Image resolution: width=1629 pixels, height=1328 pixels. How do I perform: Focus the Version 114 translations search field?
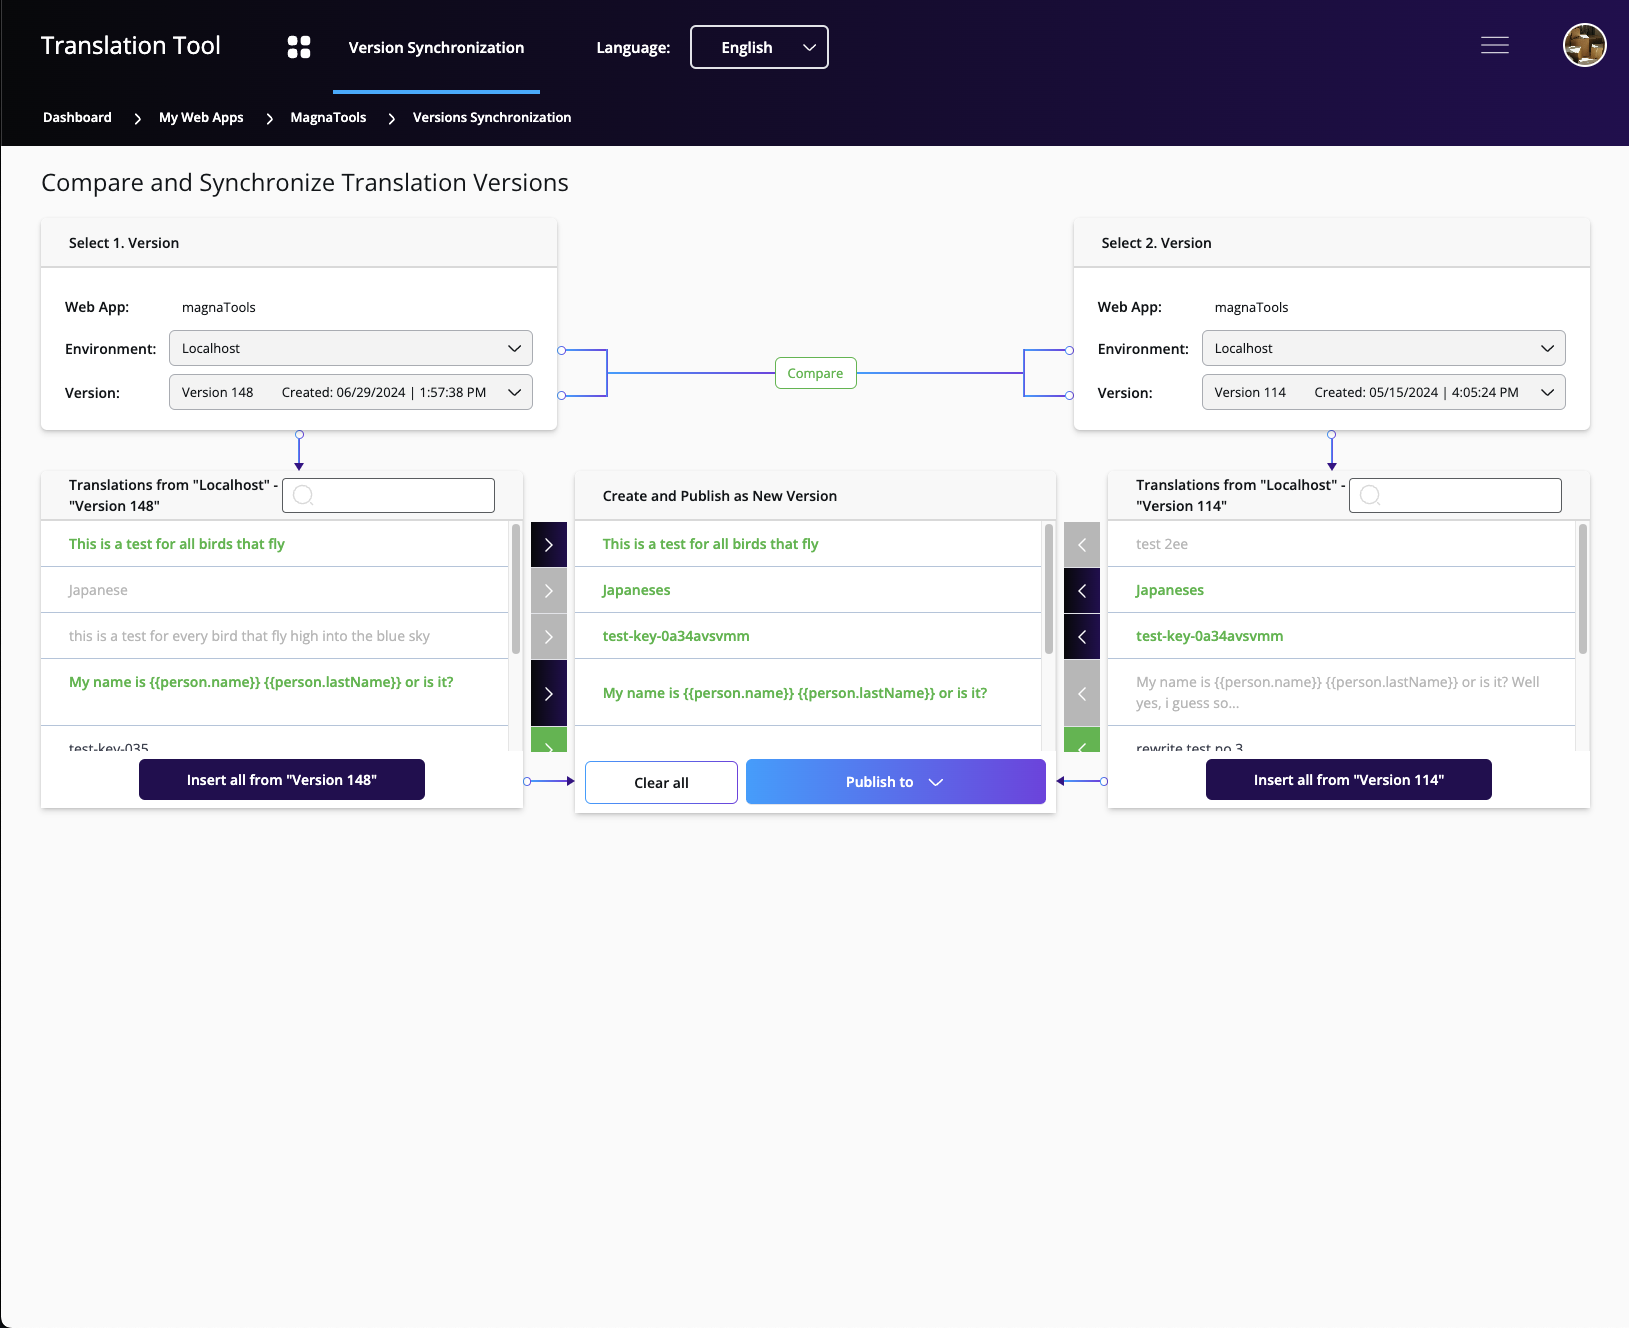tap(1455, 495)
